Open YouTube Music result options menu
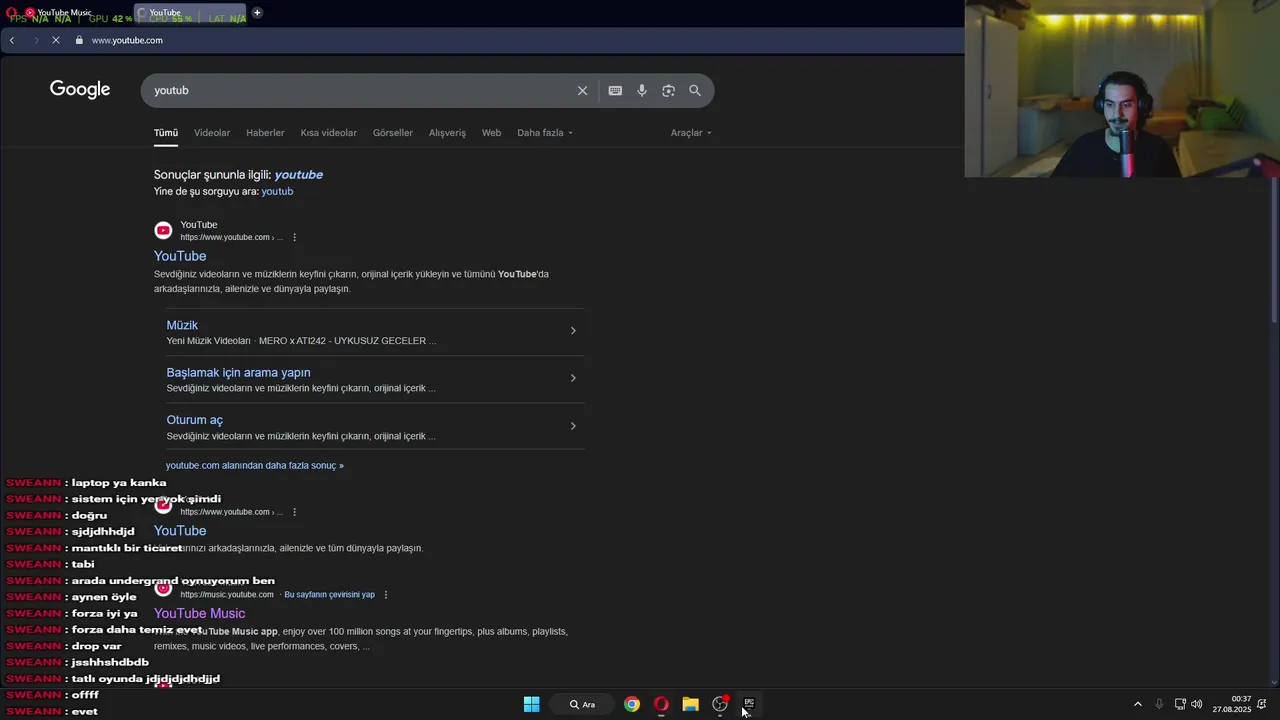 point(386,594)
